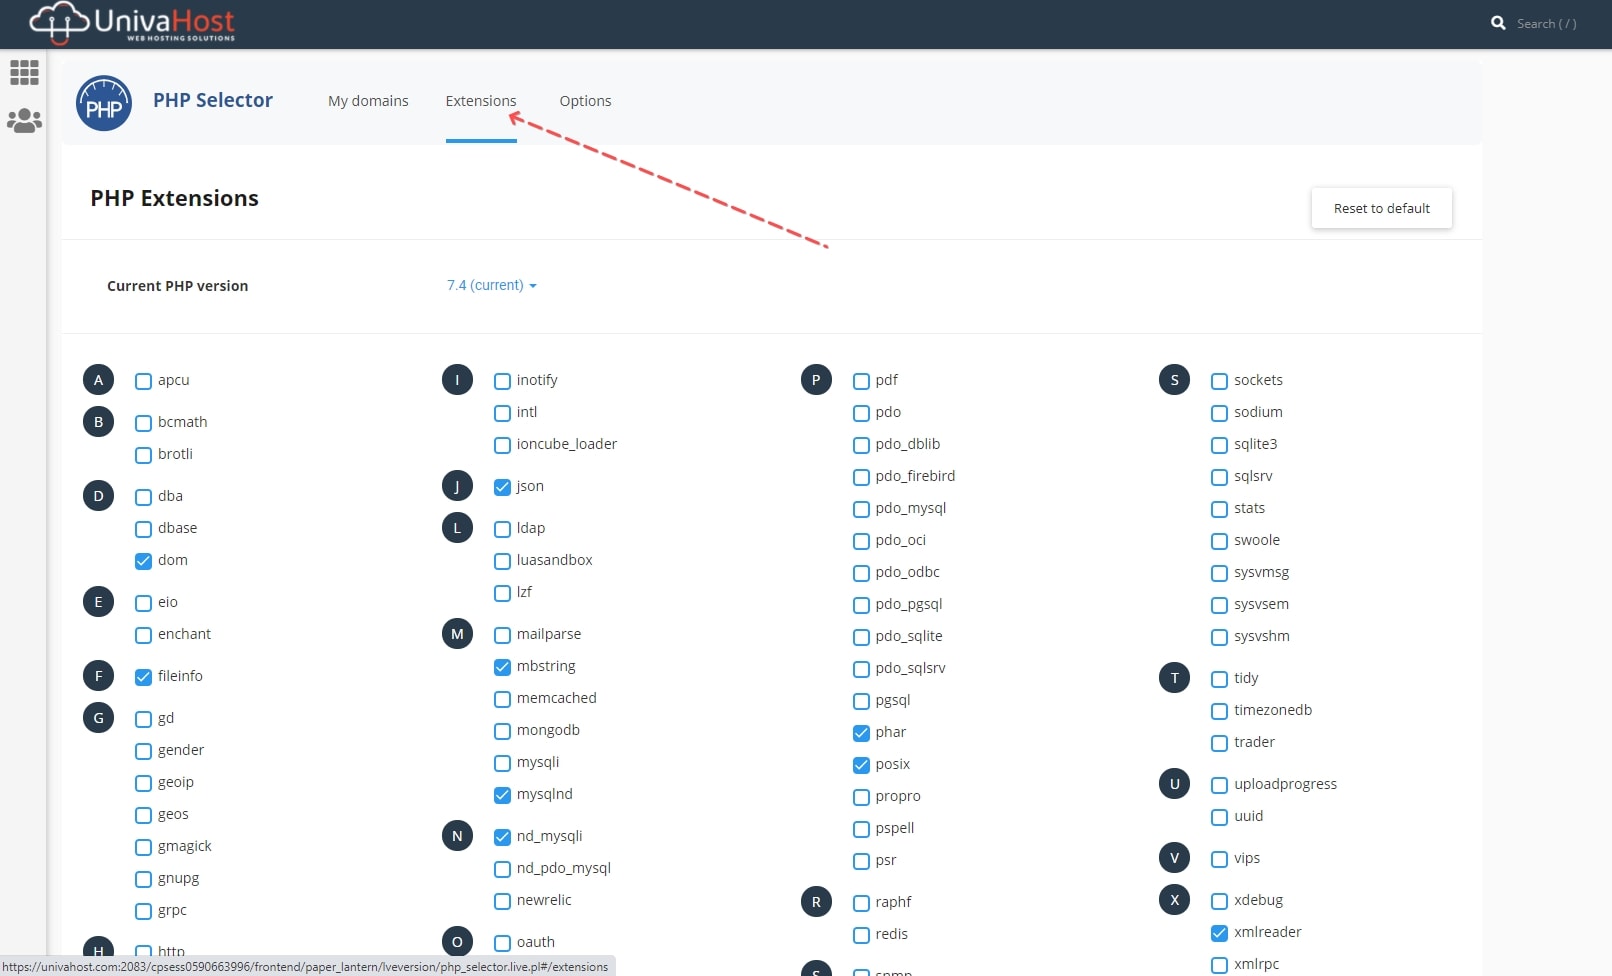Image resolution: width=1612 pixels, height=976 pixels.
Task: Click letter V group badge
Action: [x=1174, y=858]
